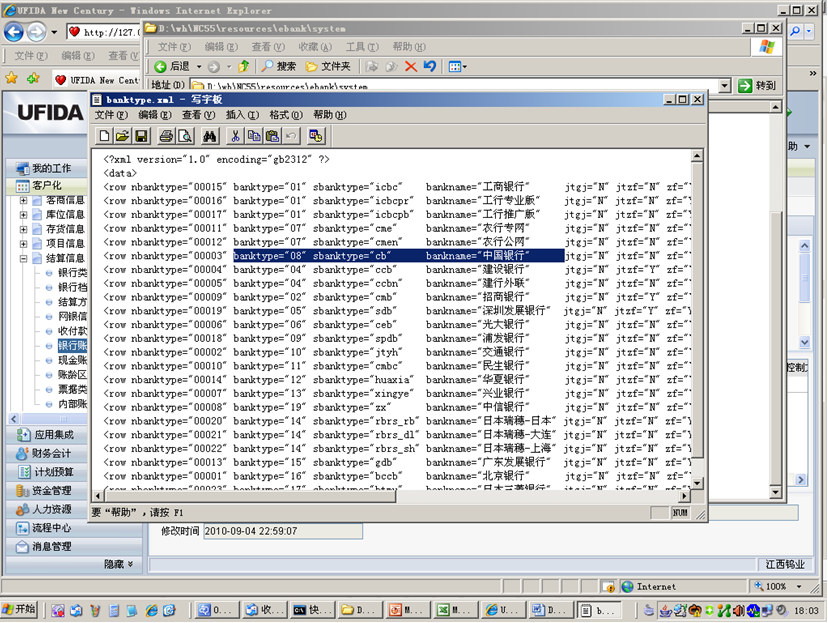
Task: Click the 消息管理 envelope icon in sidebar
Action: tap(22, 547)
